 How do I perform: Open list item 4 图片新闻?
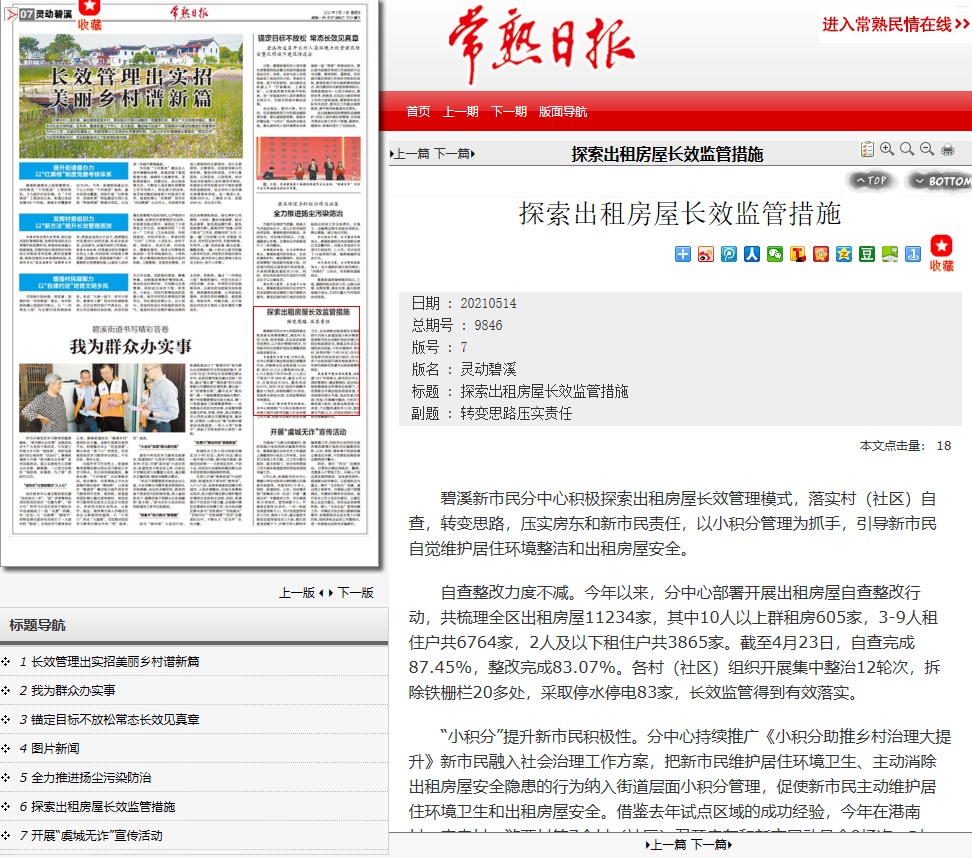pos(55,749)
